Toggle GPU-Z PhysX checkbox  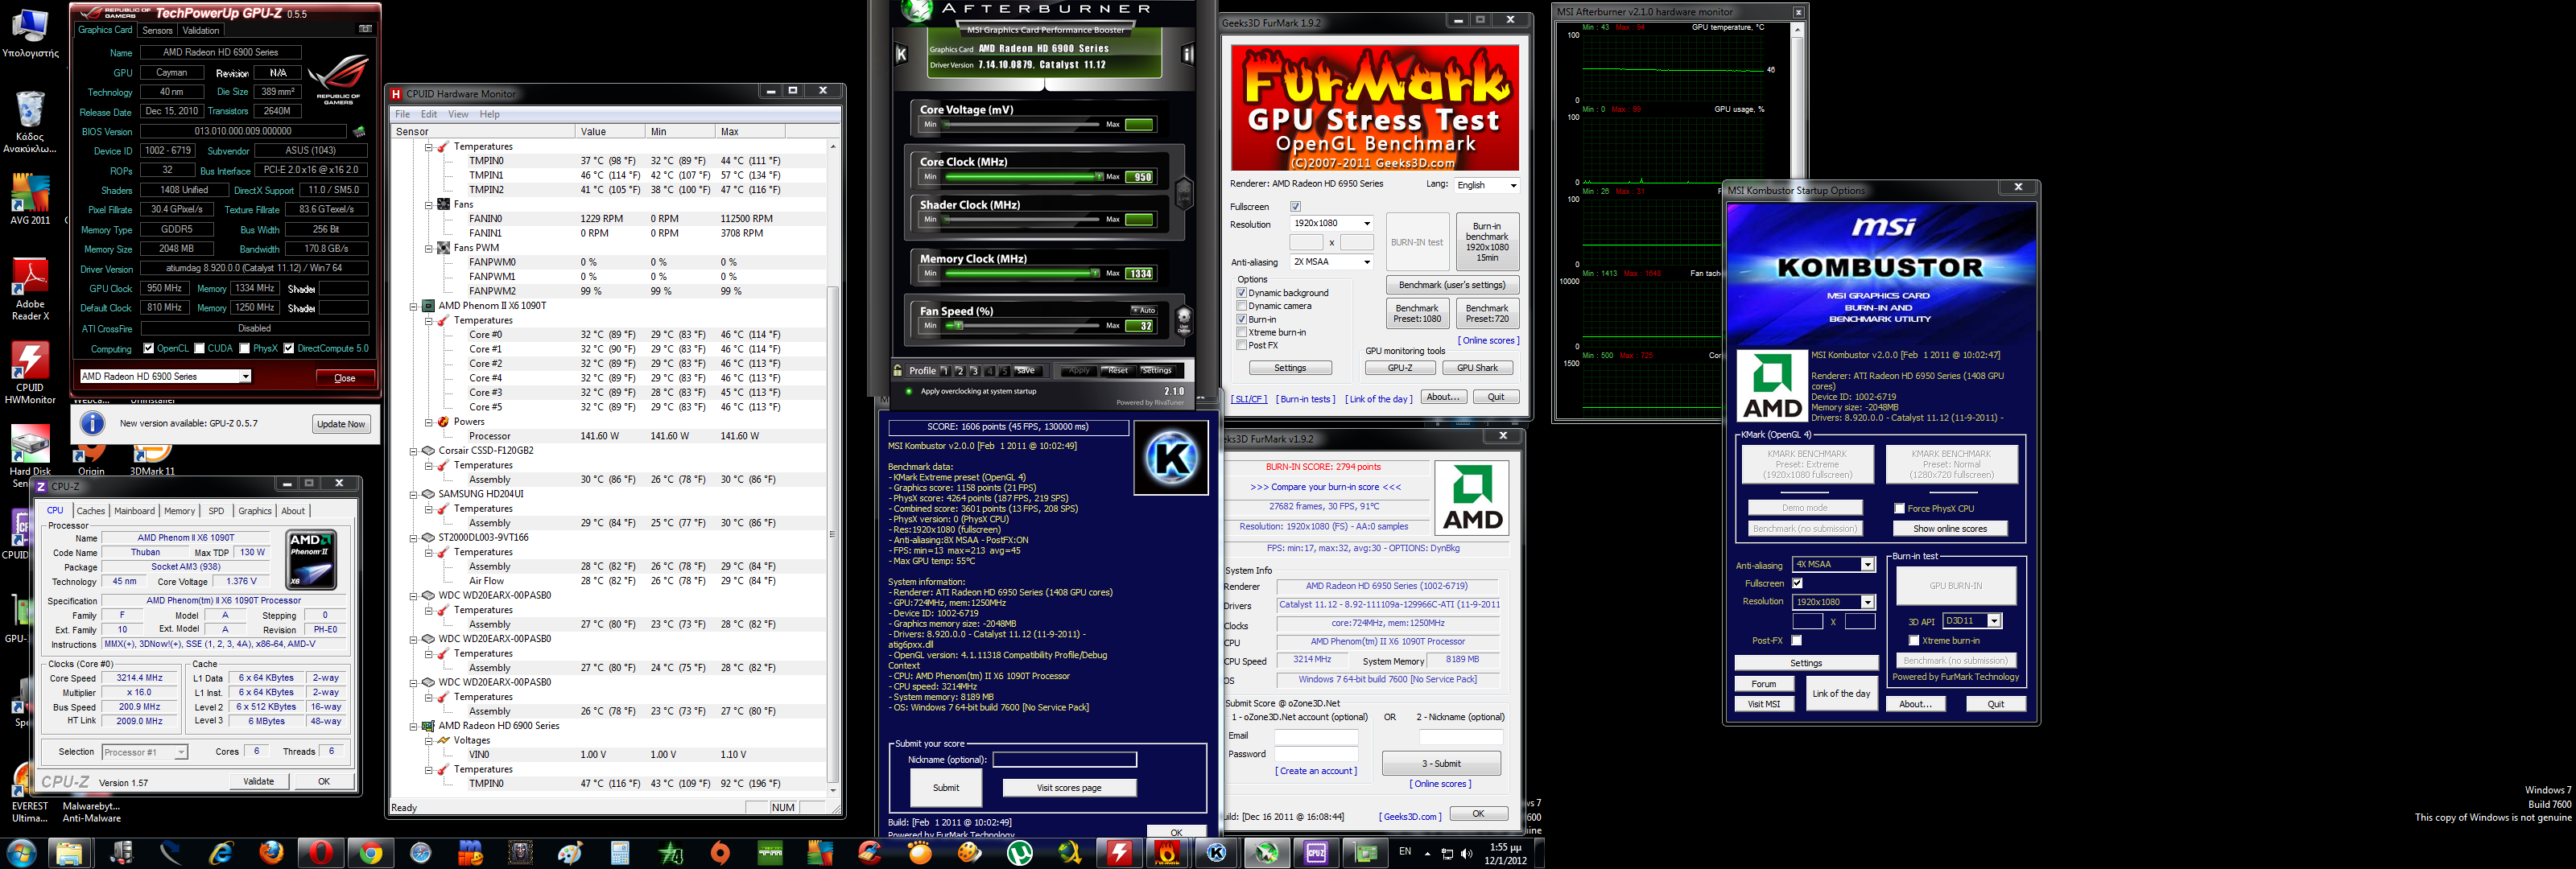click(x=244, y=348)
